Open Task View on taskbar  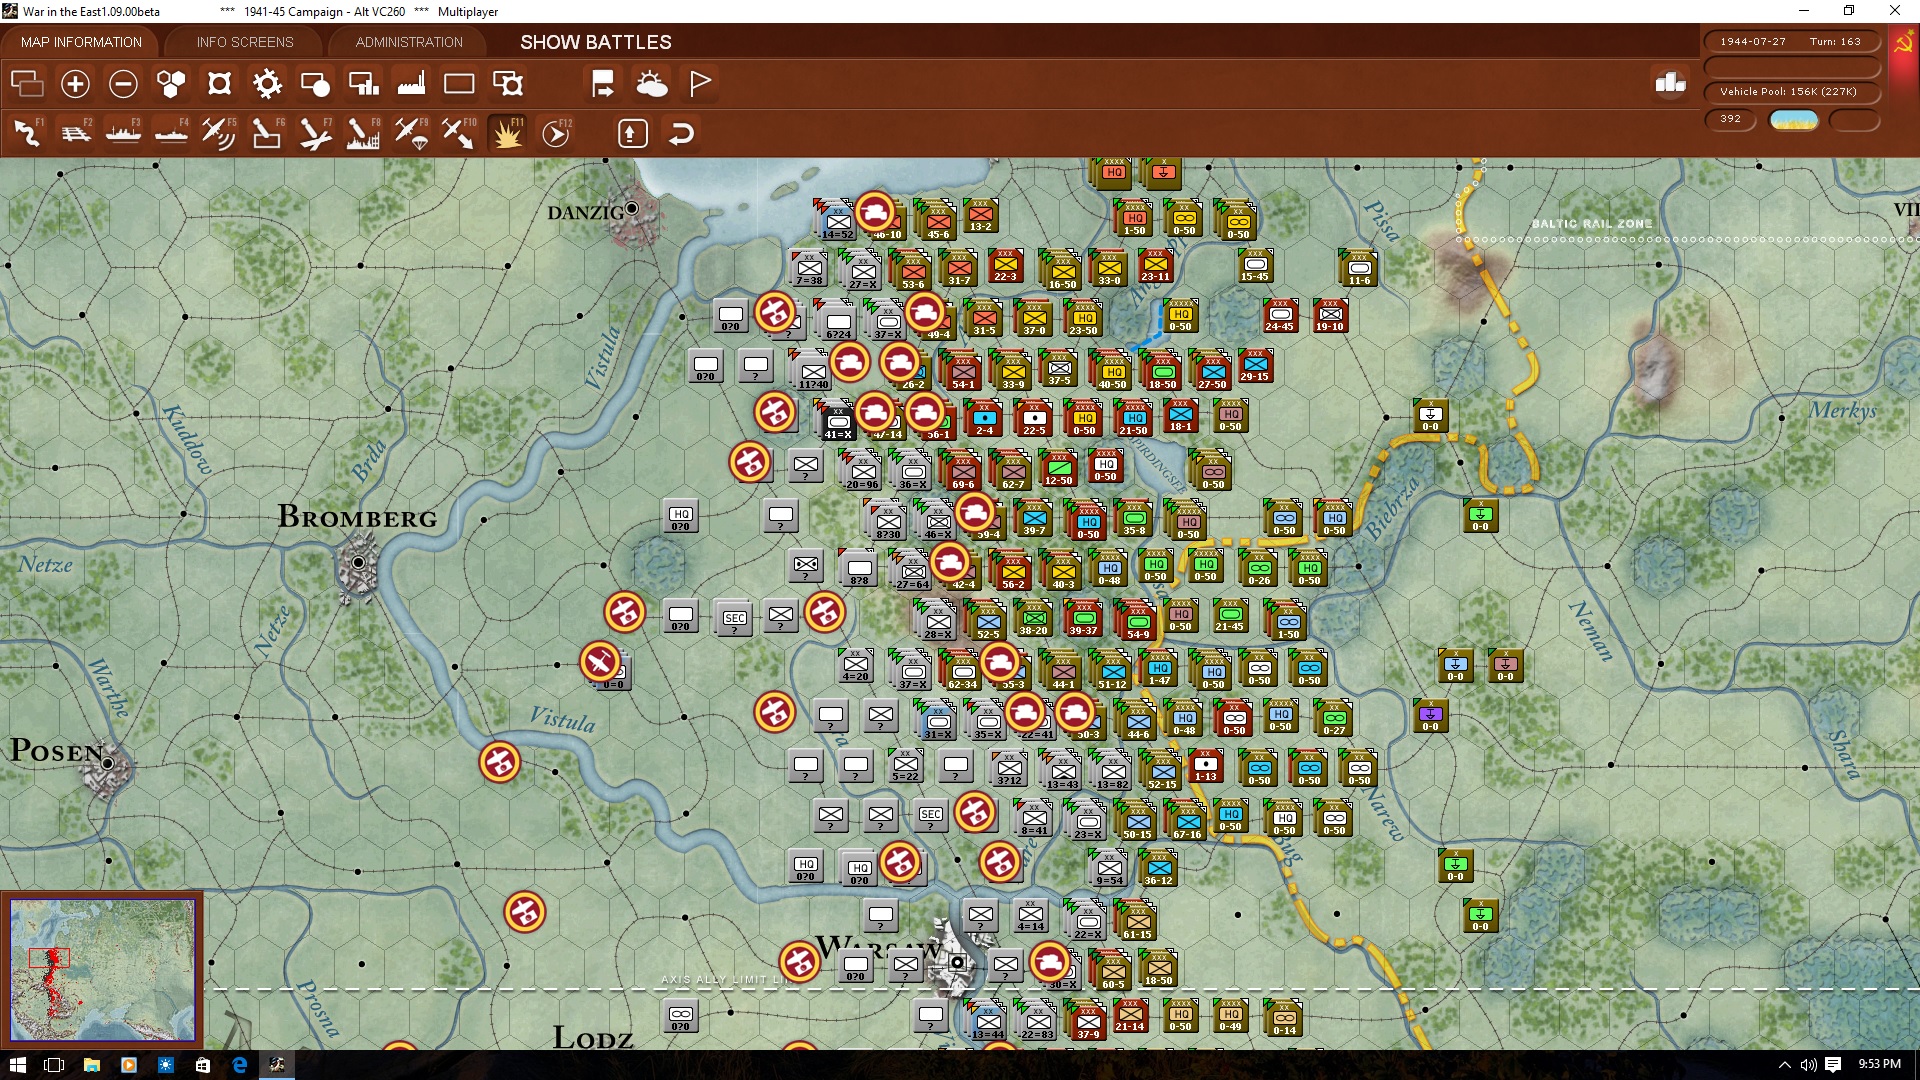point(54,1064)
